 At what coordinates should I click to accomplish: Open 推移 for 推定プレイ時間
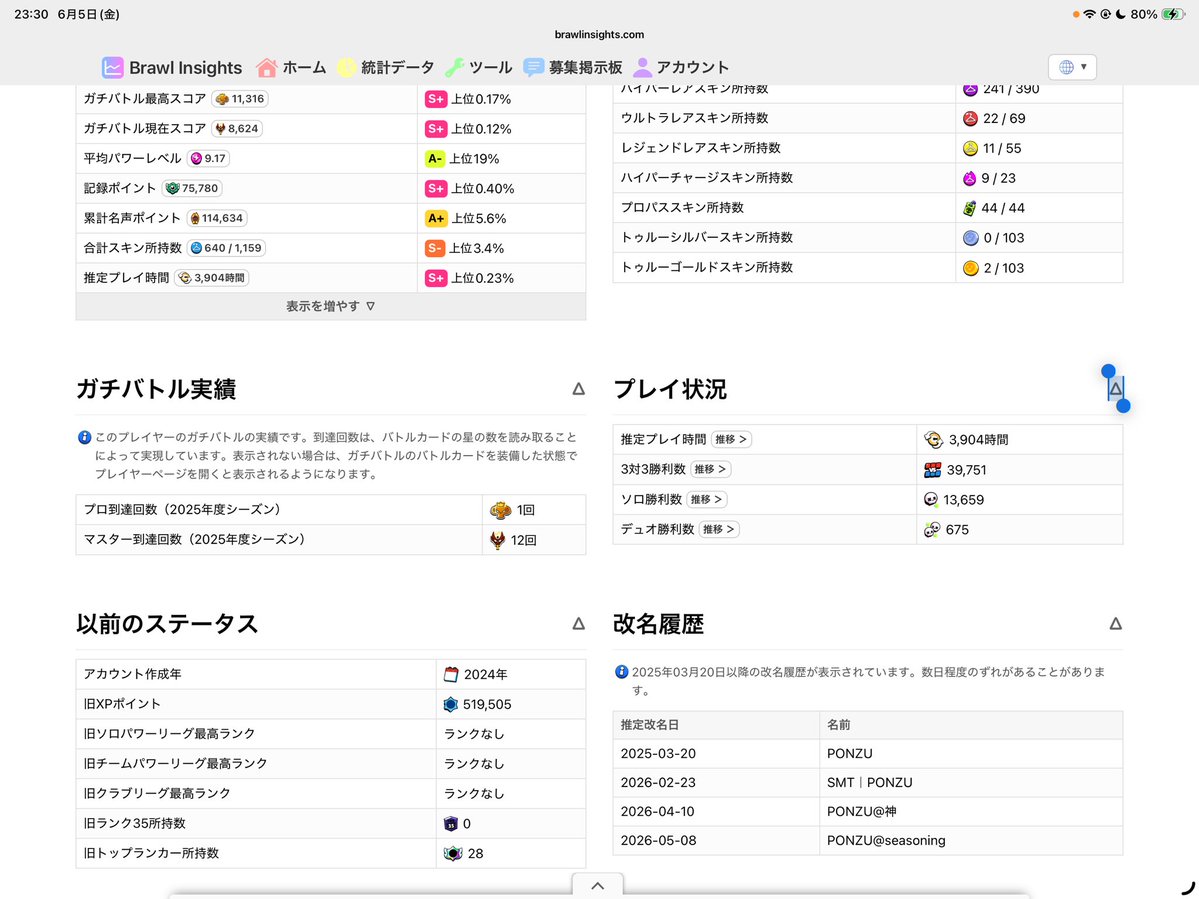click(731, 440)
